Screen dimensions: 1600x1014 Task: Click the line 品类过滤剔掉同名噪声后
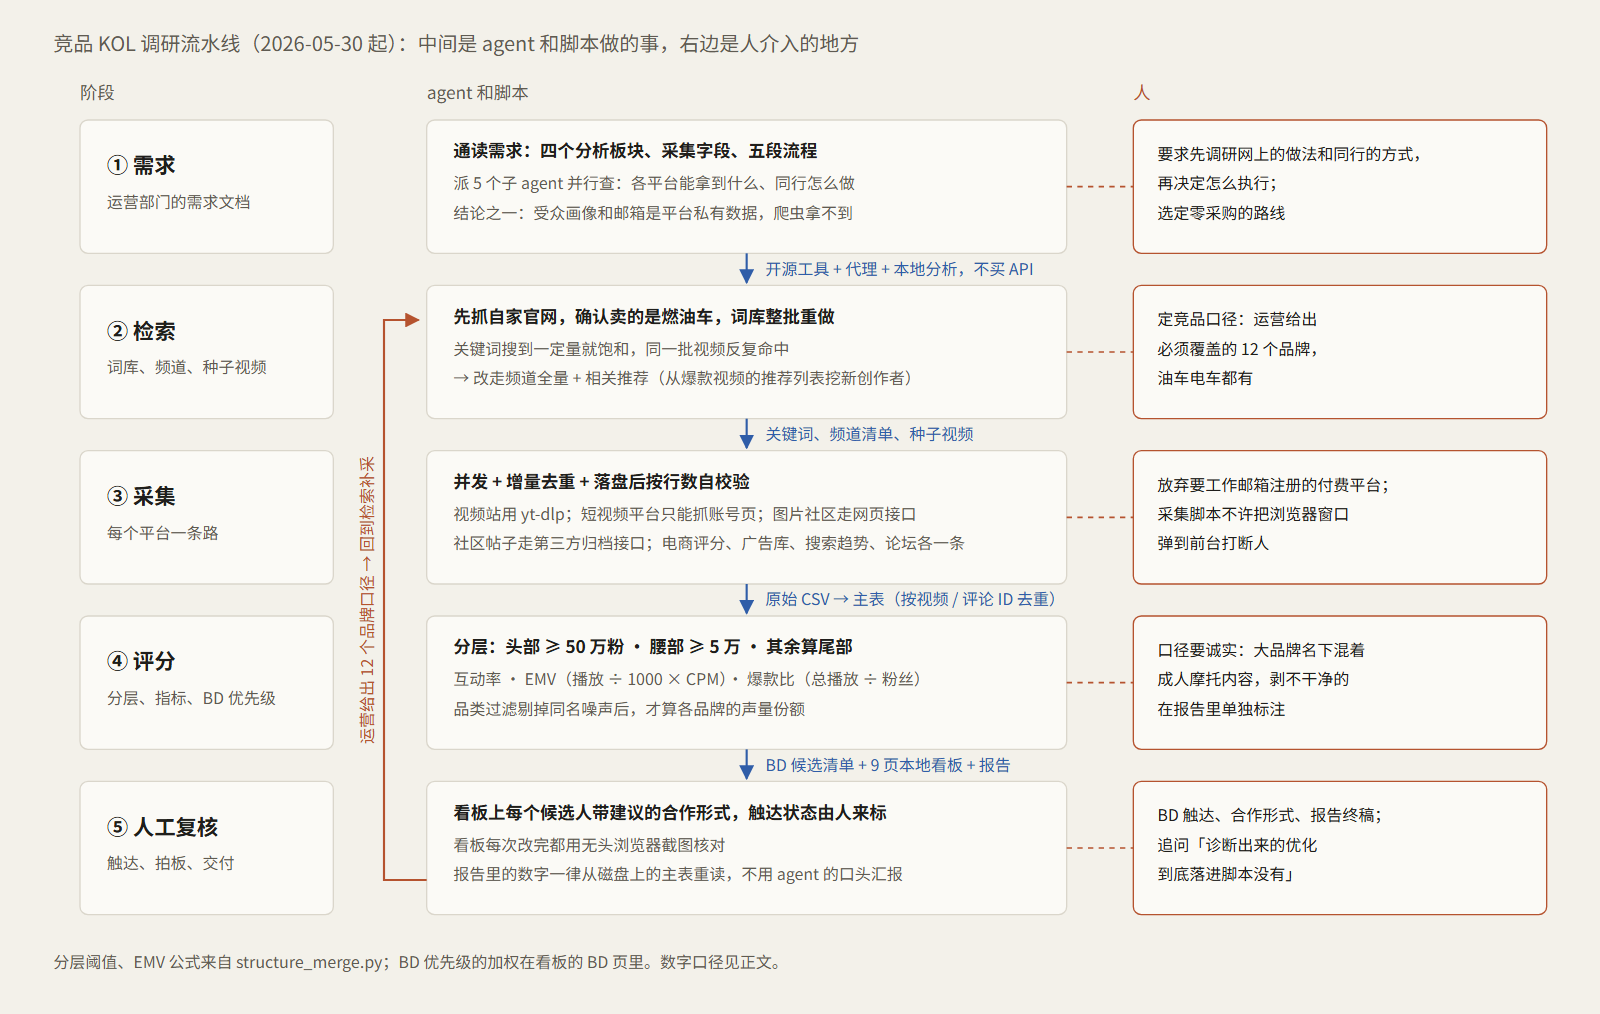(x=629, y=709)
